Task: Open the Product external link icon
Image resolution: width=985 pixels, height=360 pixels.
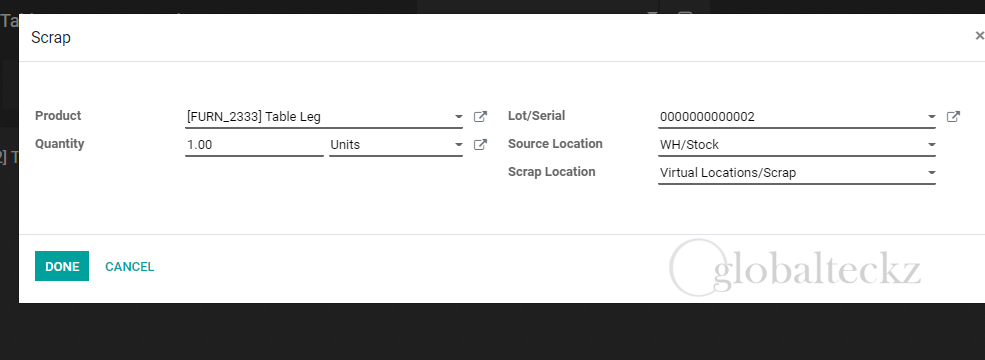Action: point(480,116)
